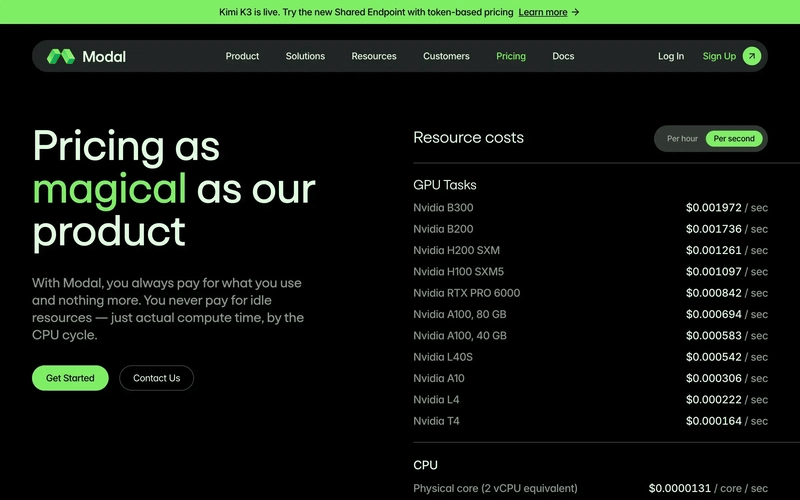Click the $0.000222 / sec price
Viewport: 800px width, 500px height.
727,400
